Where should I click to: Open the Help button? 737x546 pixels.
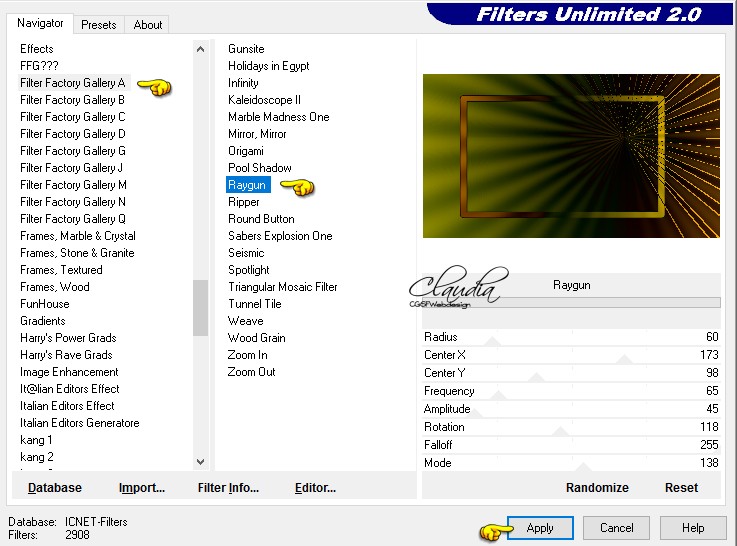coord(693,528)
